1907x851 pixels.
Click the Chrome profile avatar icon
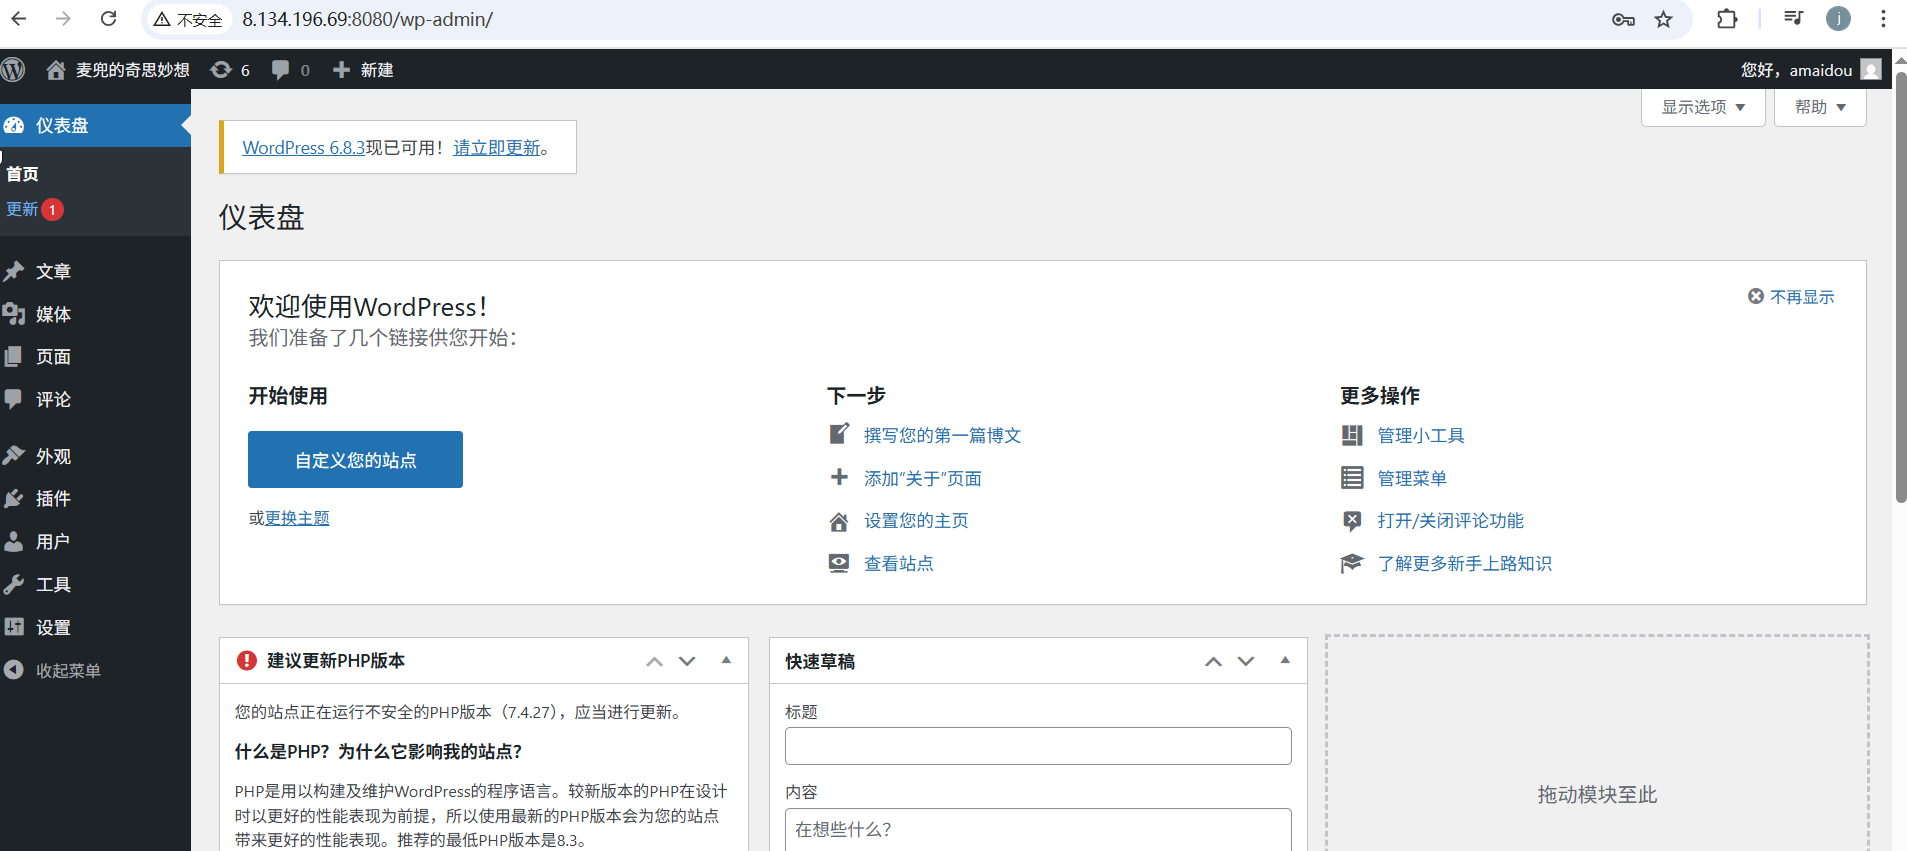[1838, 19]
